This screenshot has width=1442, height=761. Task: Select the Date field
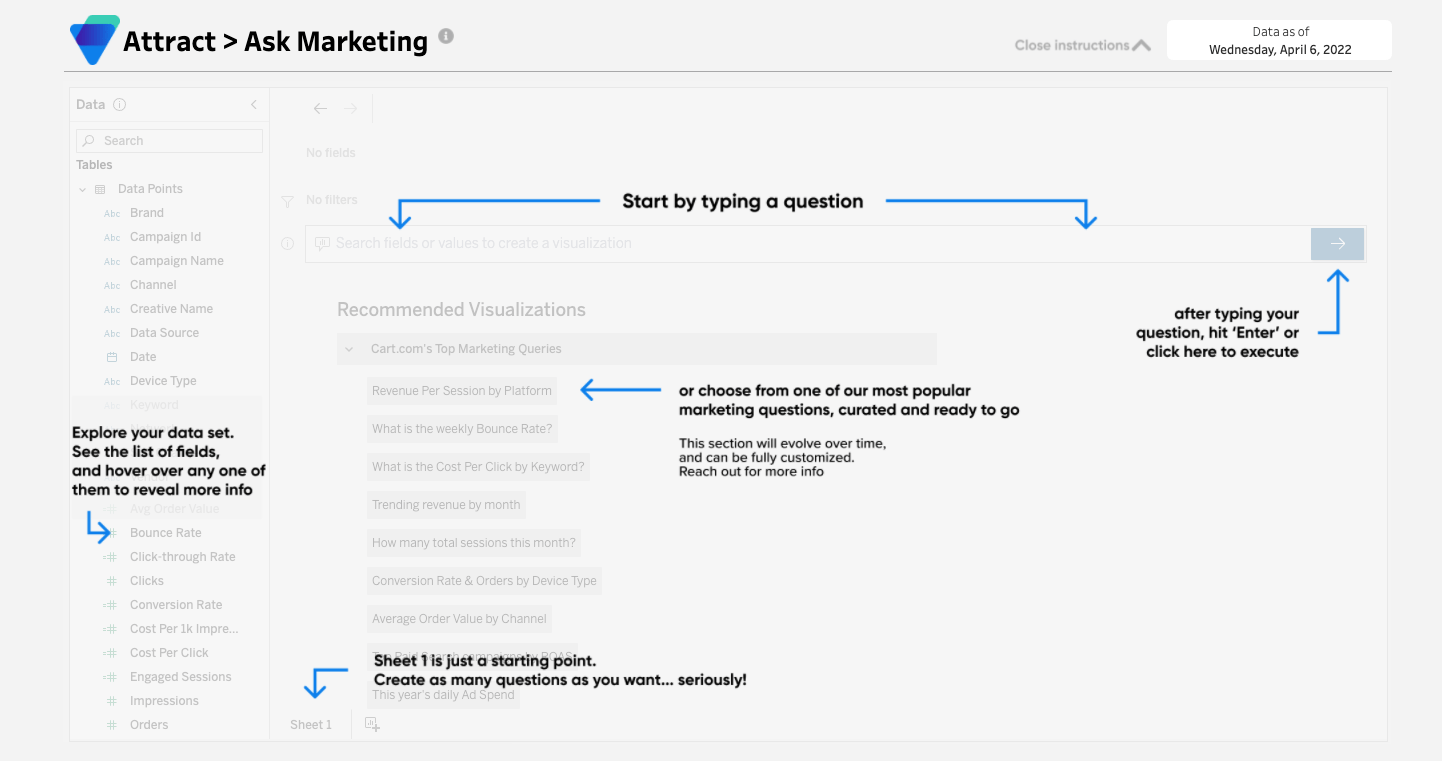point(142,356)
